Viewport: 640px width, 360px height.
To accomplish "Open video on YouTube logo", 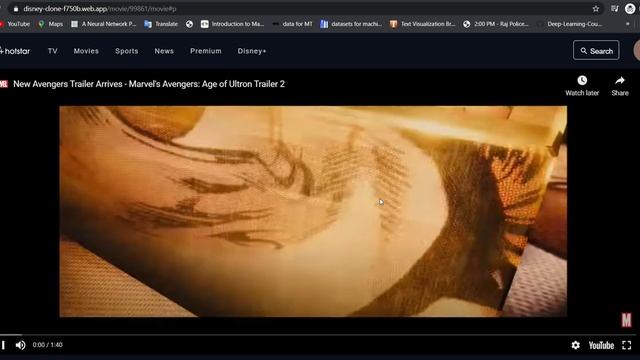I will point(601,345).
